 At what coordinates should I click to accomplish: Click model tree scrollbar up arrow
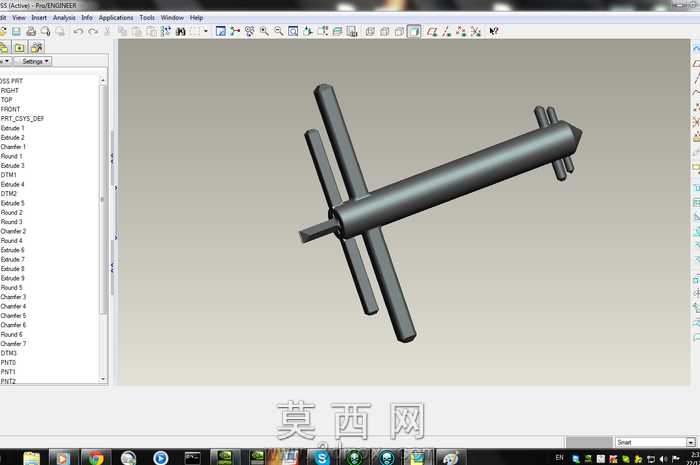103,80
